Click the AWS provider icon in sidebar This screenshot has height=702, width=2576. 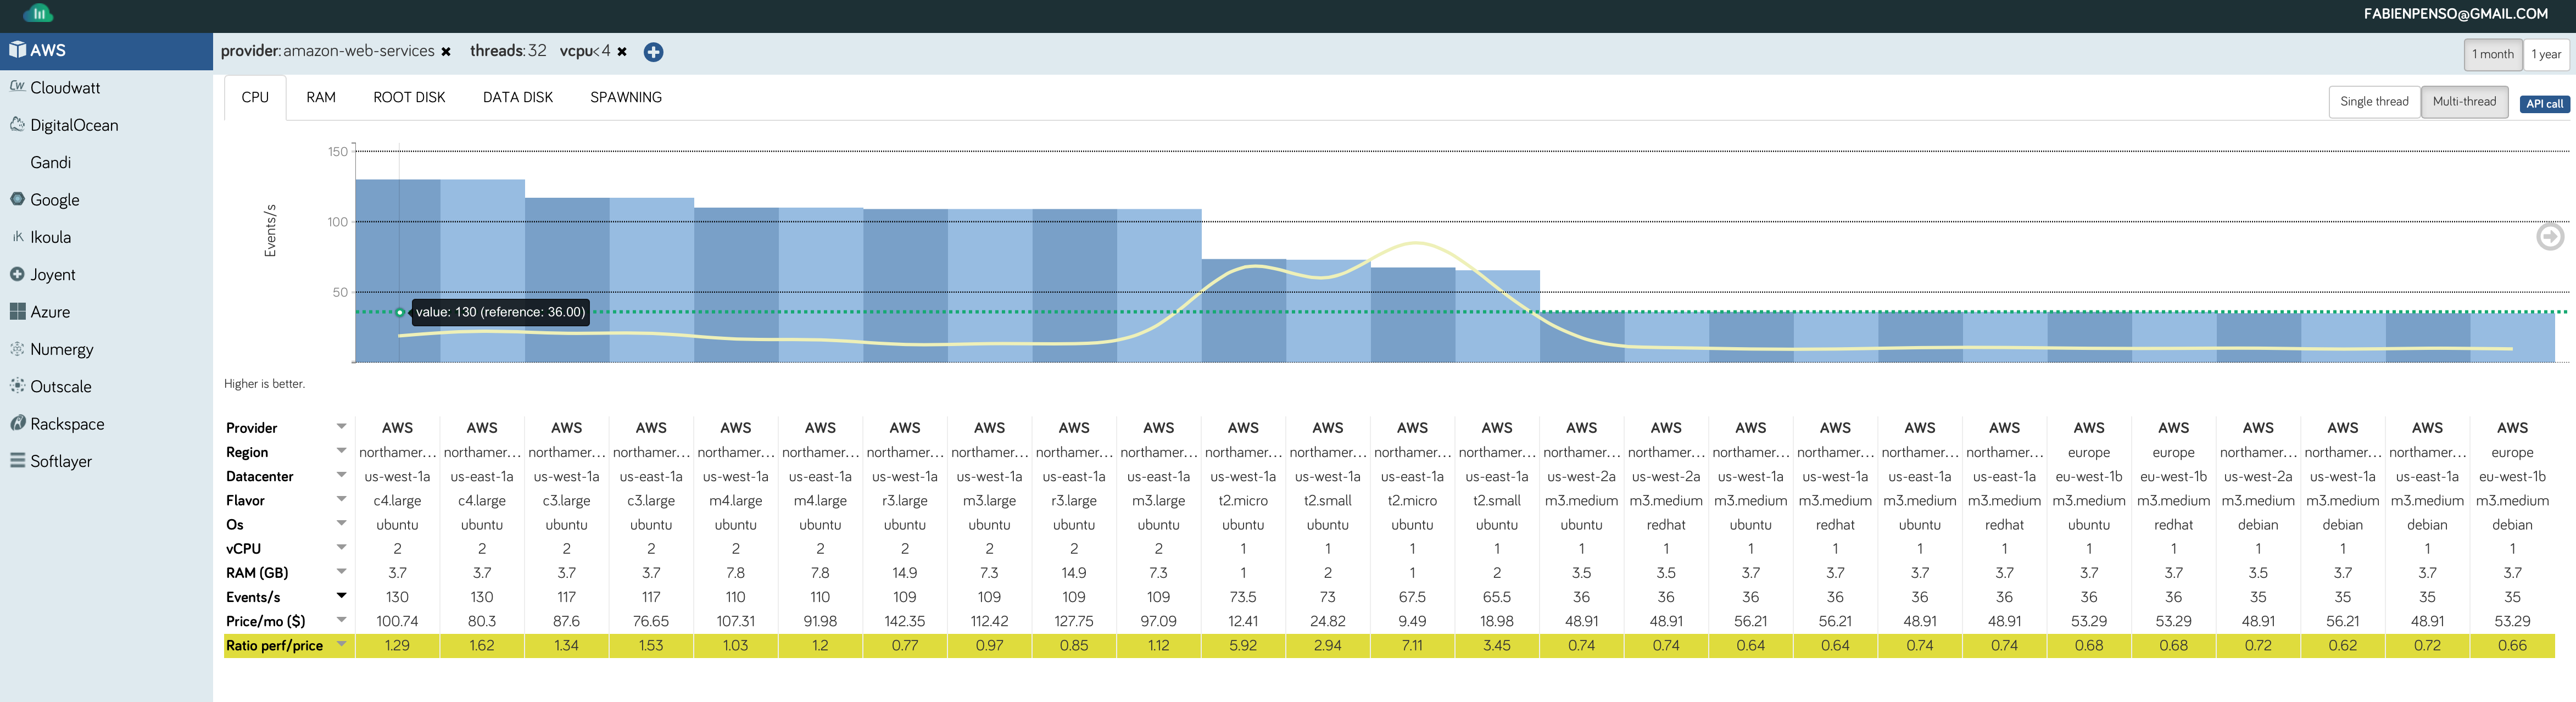point(17,49)
